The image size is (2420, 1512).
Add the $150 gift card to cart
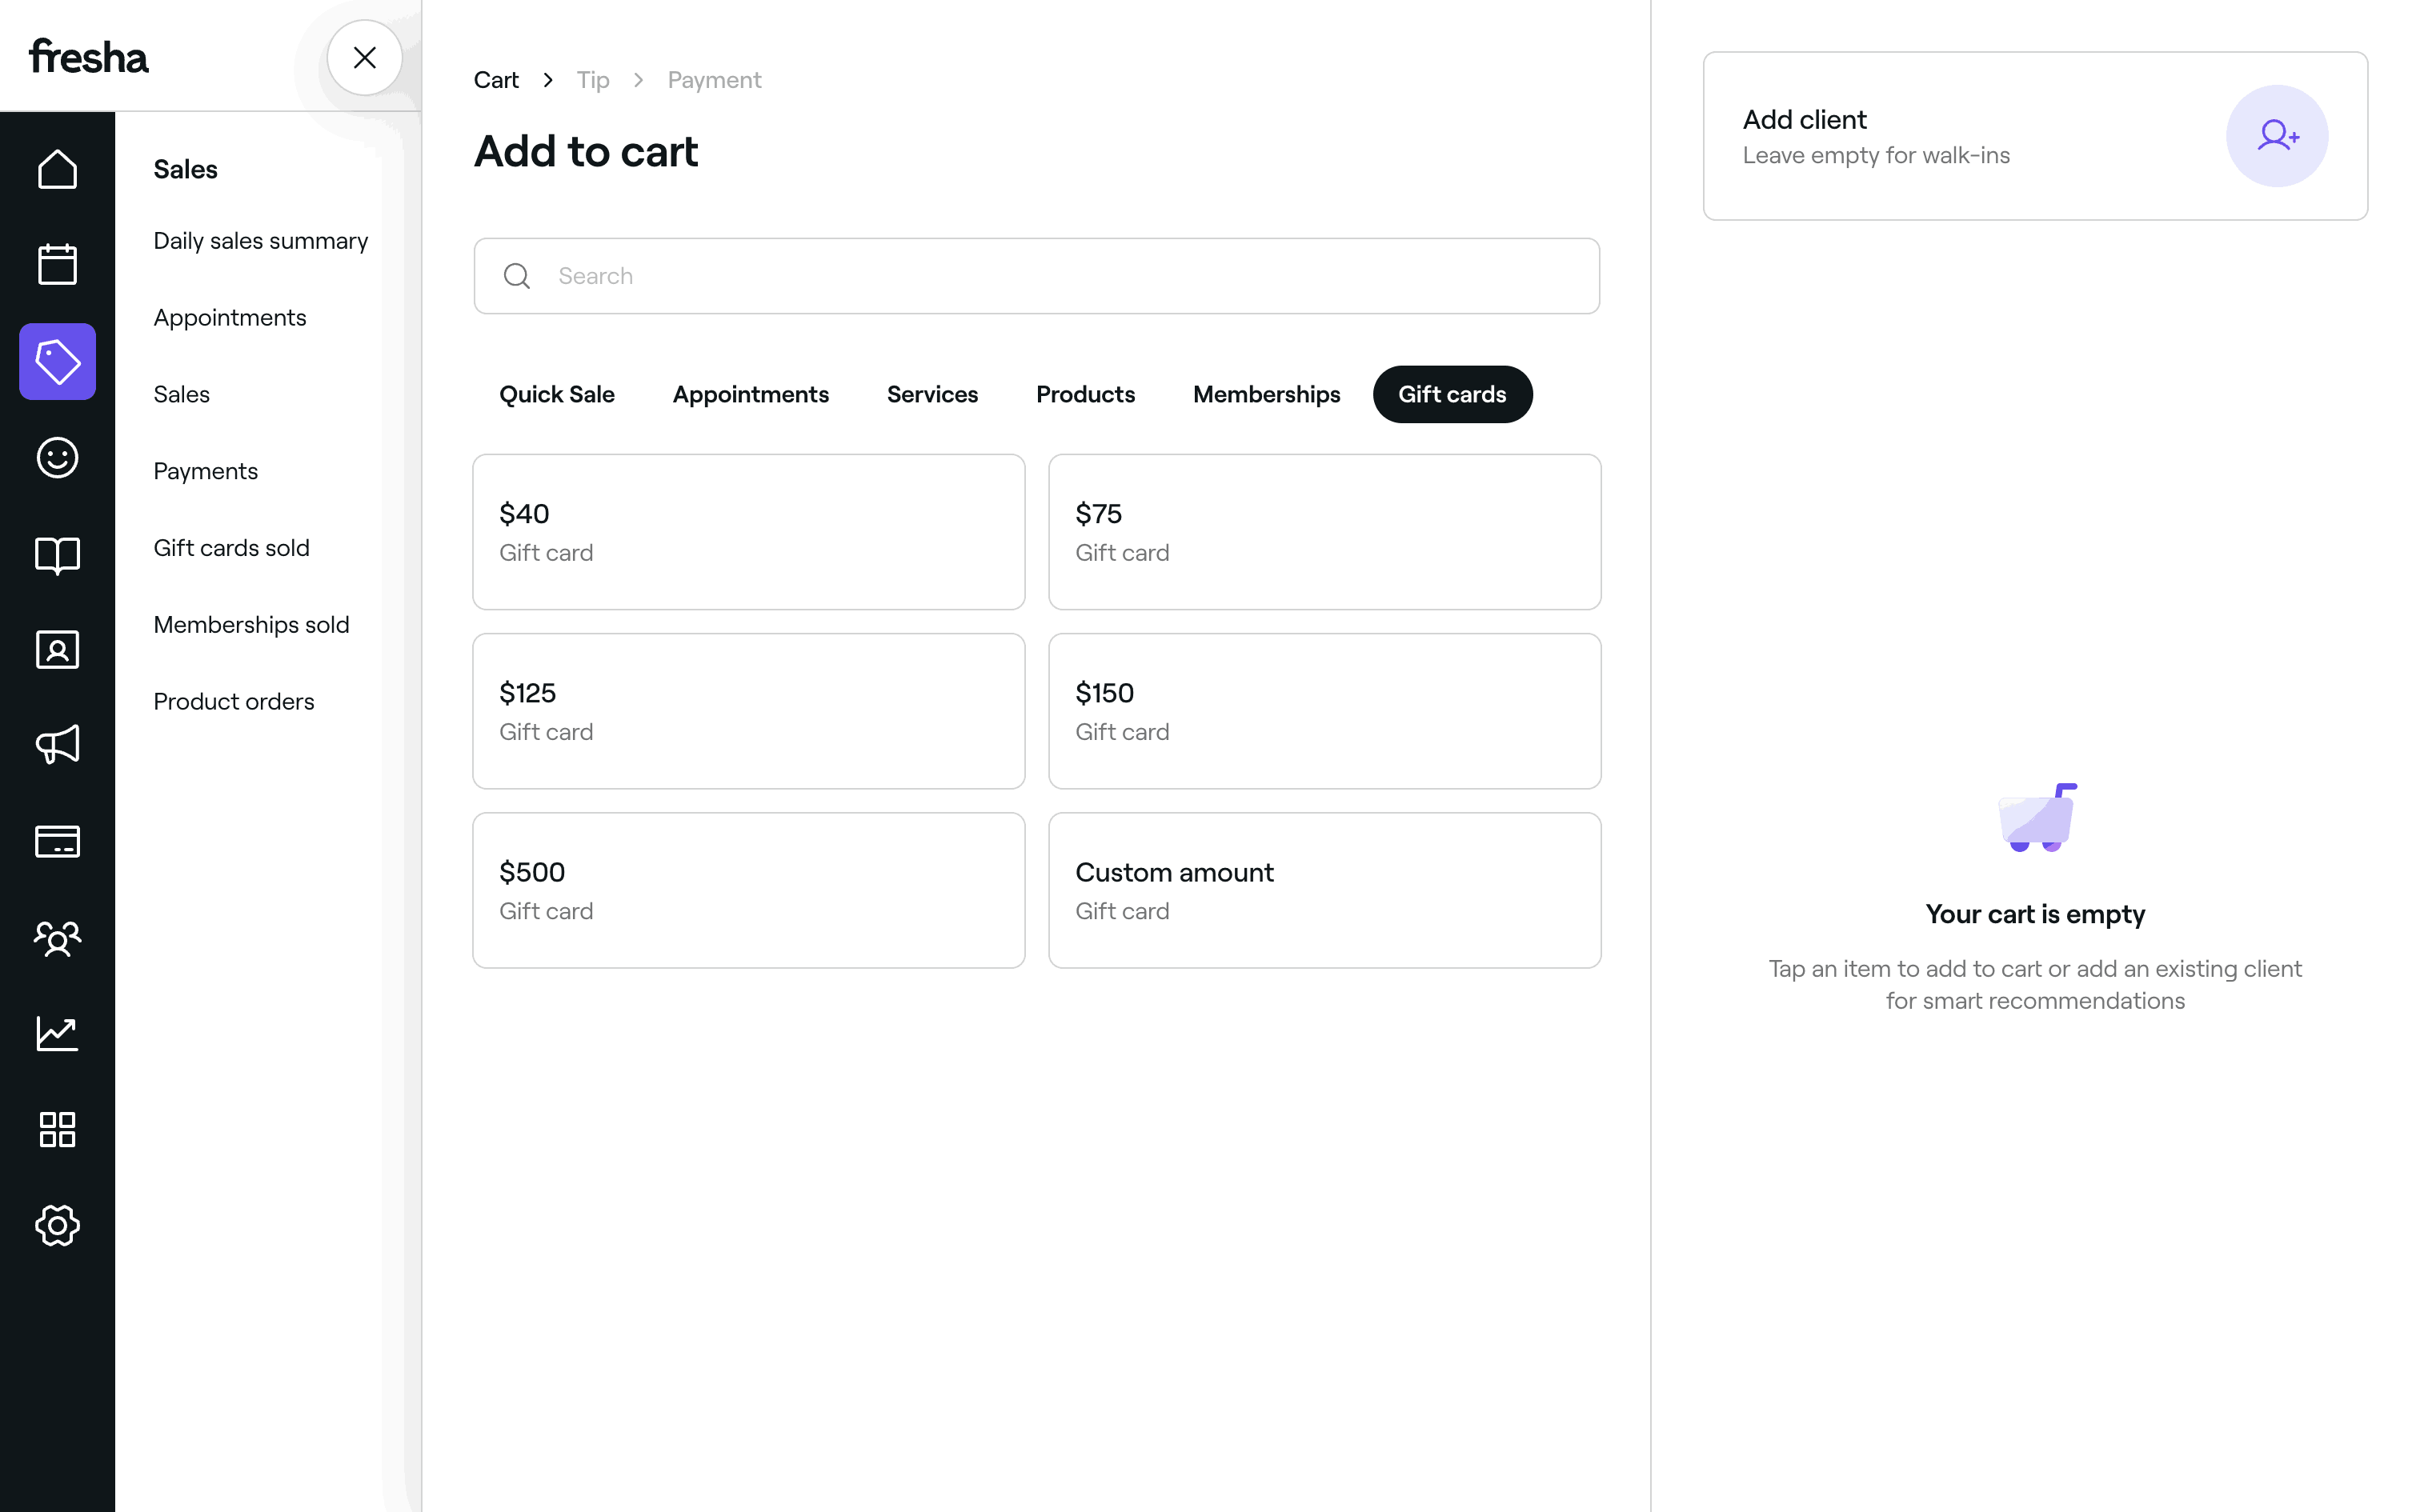1324,711
